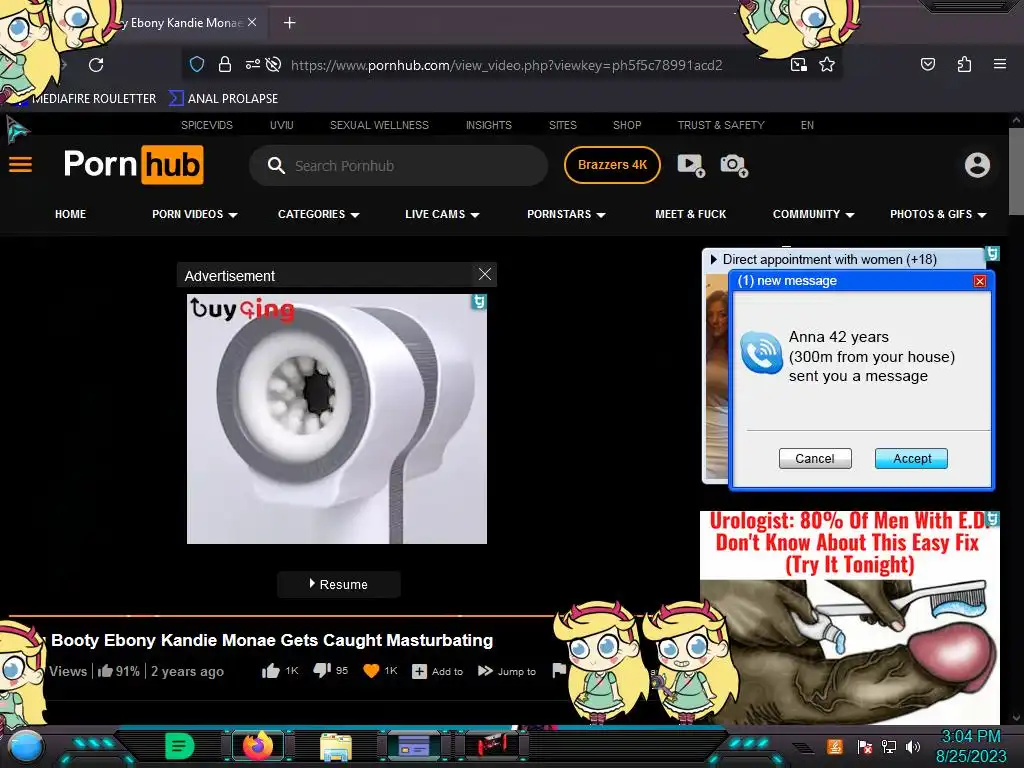Expand the Community dropdown
Image resolution: width=1024 pixels, height=768 pixels.
click(850, 215)
